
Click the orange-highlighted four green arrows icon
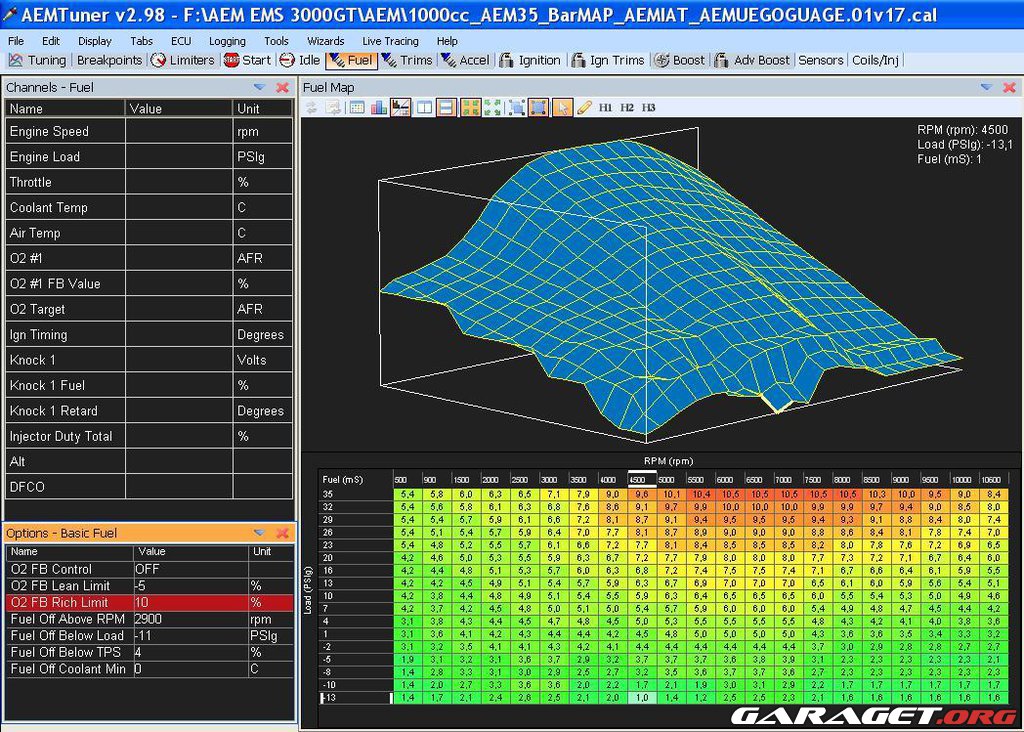tap(470, 108)
